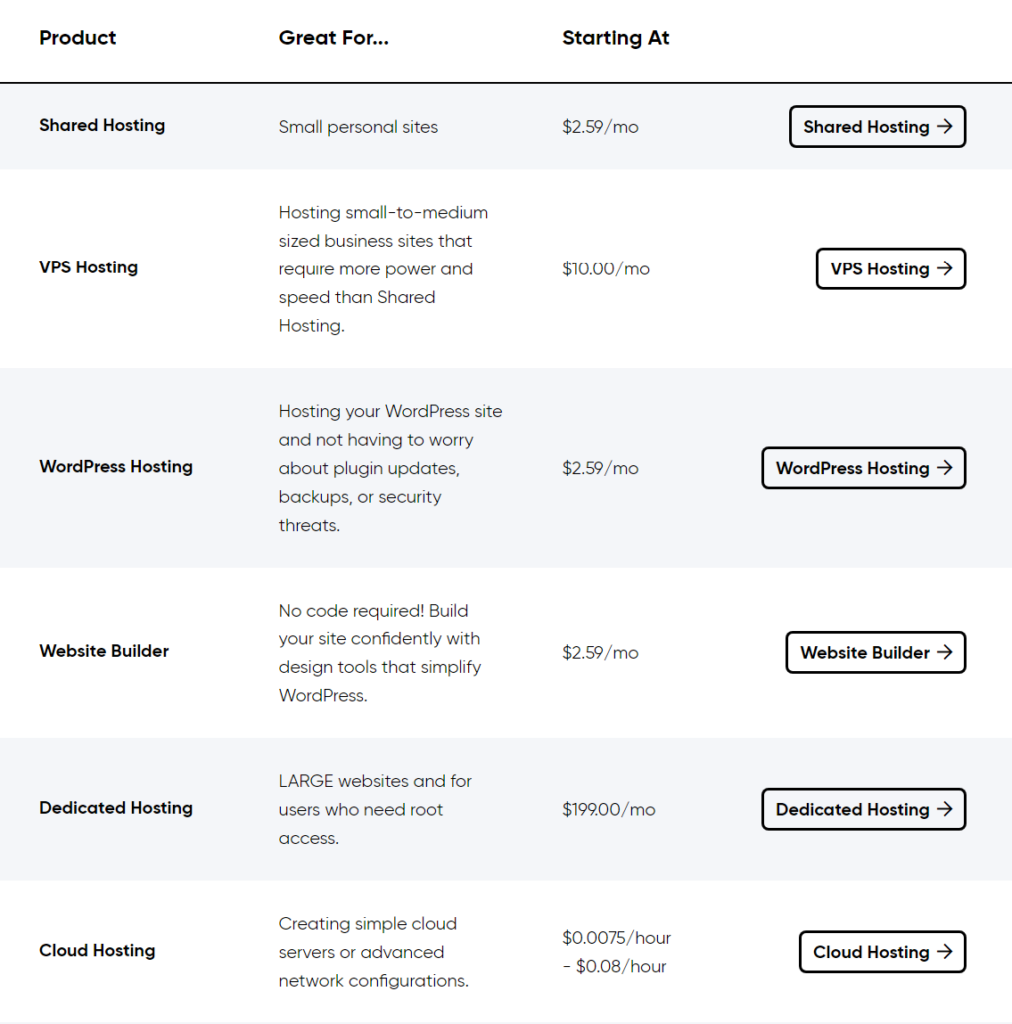
Task: Click arrow icon in Website Builder button
Action: click(944, 652)
